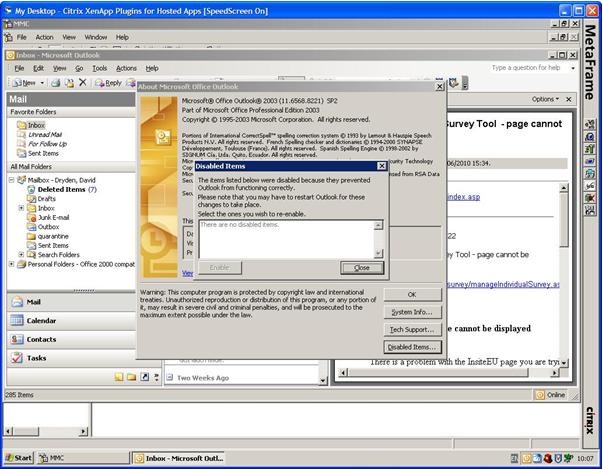
Task: Click the Close button in Disabled Items dialog
Action: [362, 268]
